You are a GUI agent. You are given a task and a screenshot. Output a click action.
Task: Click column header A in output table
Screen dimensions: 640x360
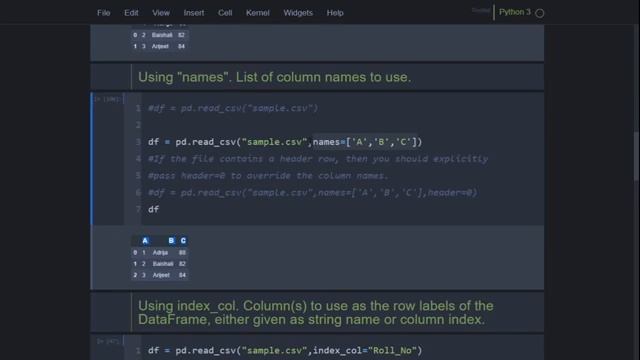tap(145, 241)
